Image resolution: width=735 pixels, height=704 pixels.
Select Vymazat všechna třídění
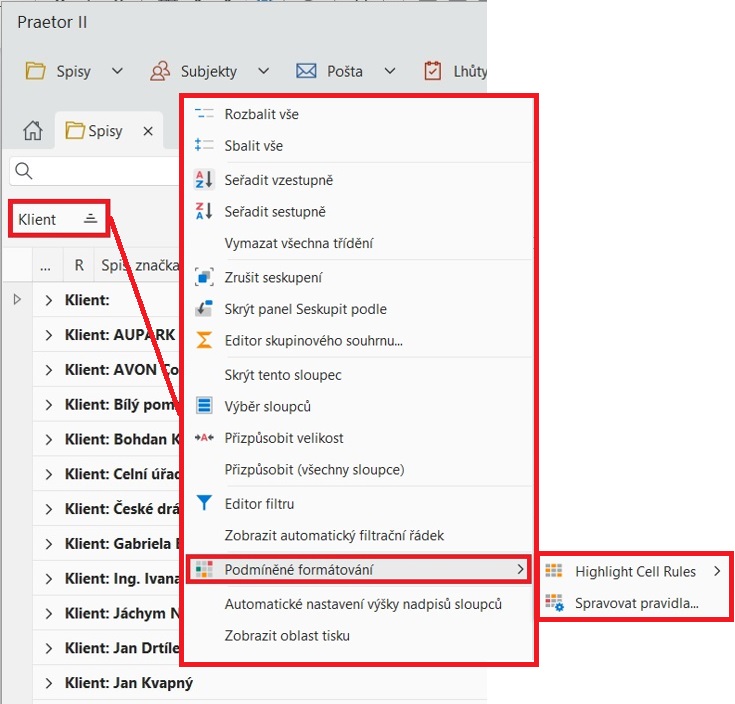[x=299, y=243]
